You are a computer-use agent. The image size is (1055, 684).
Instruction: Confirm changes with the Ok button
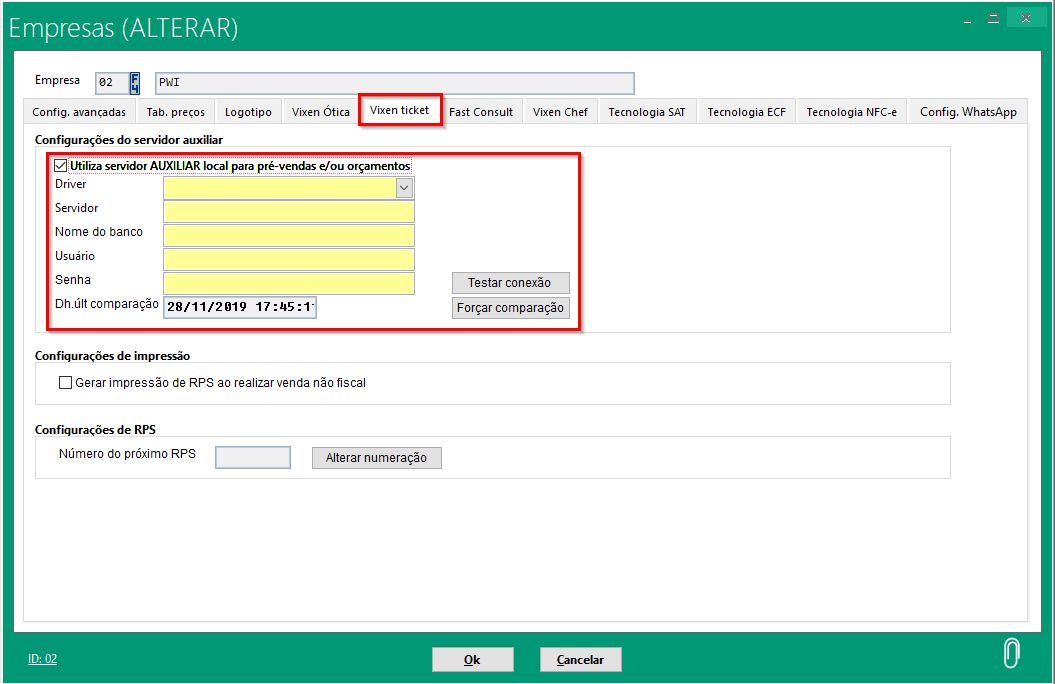(472, 660)
